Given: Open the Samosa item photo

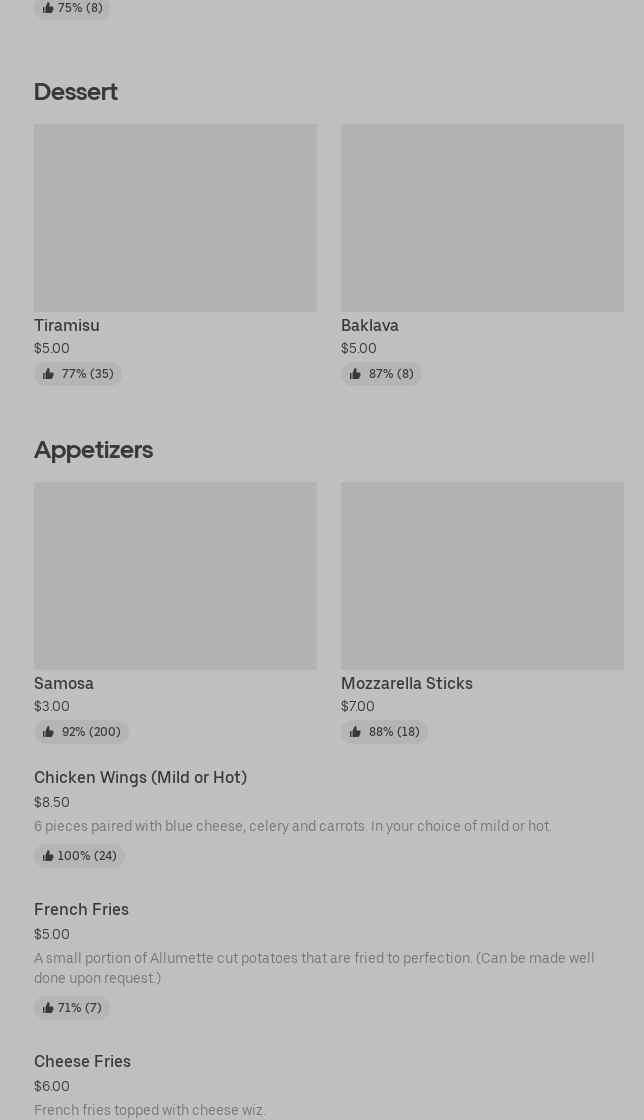Looking at the screenshot, I should (x=175, y=575).
